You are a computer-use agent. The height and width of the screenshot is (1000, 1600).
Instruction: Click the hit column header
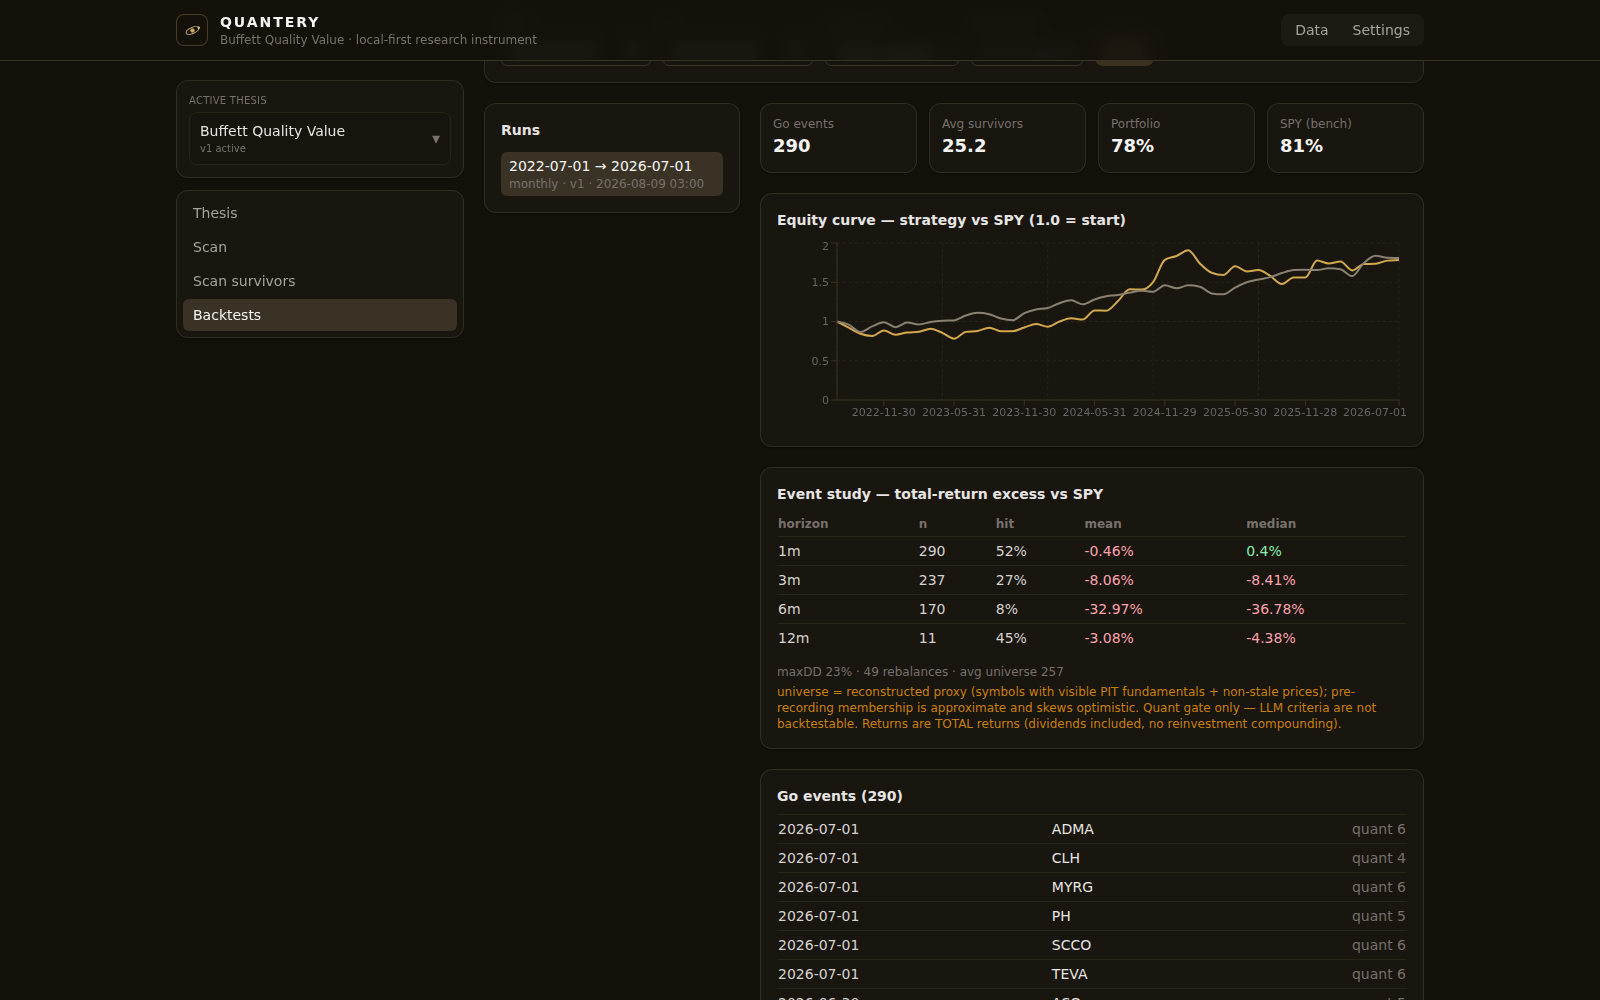(x=1004, y=523)
